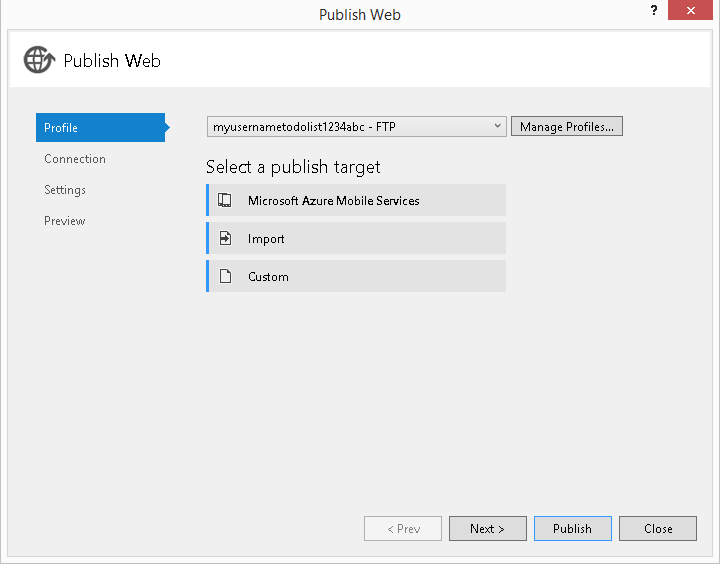Open the Preview tab

[65, 221]
